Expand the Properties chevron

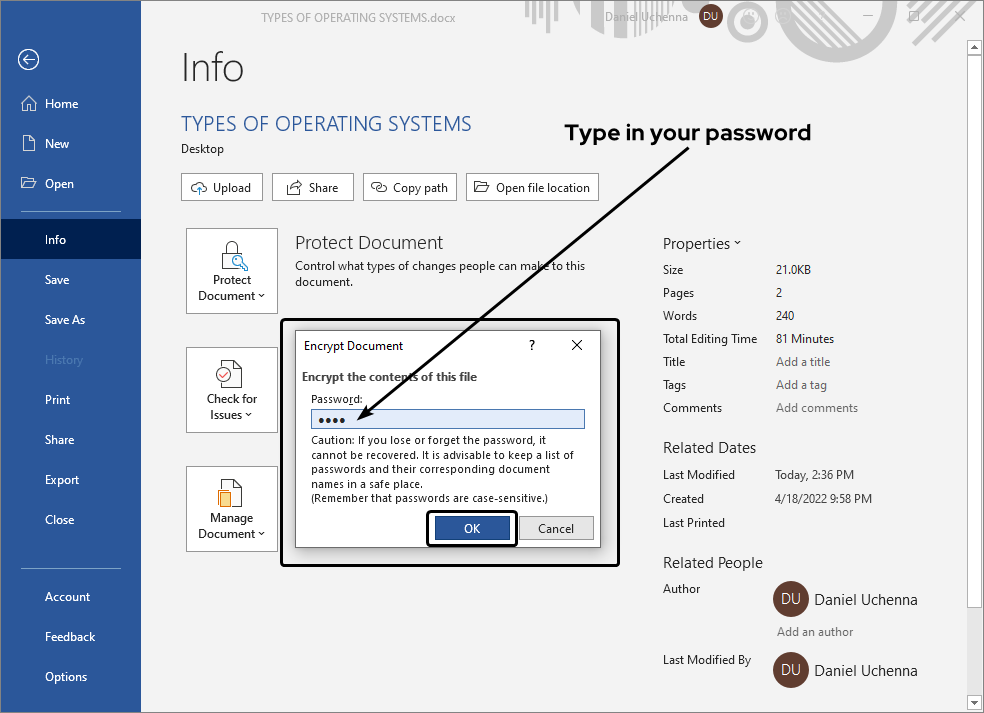tap(738, 243)
